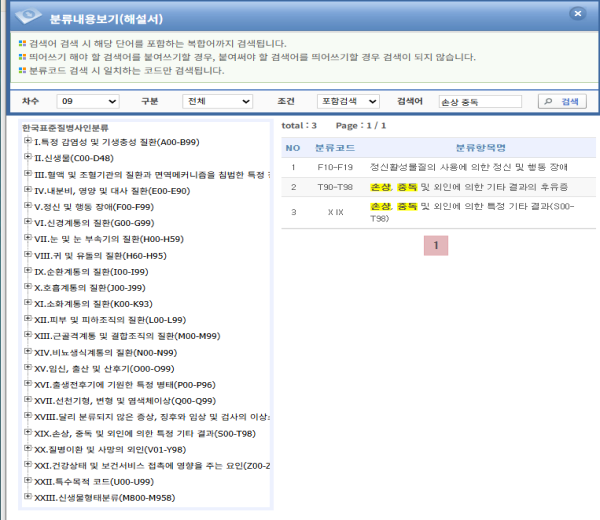Select tree label XIX.손상, 중독 및 외인 (S00-T98)
Viewport: 600px width, 520px height.
[x=145, y=434]
